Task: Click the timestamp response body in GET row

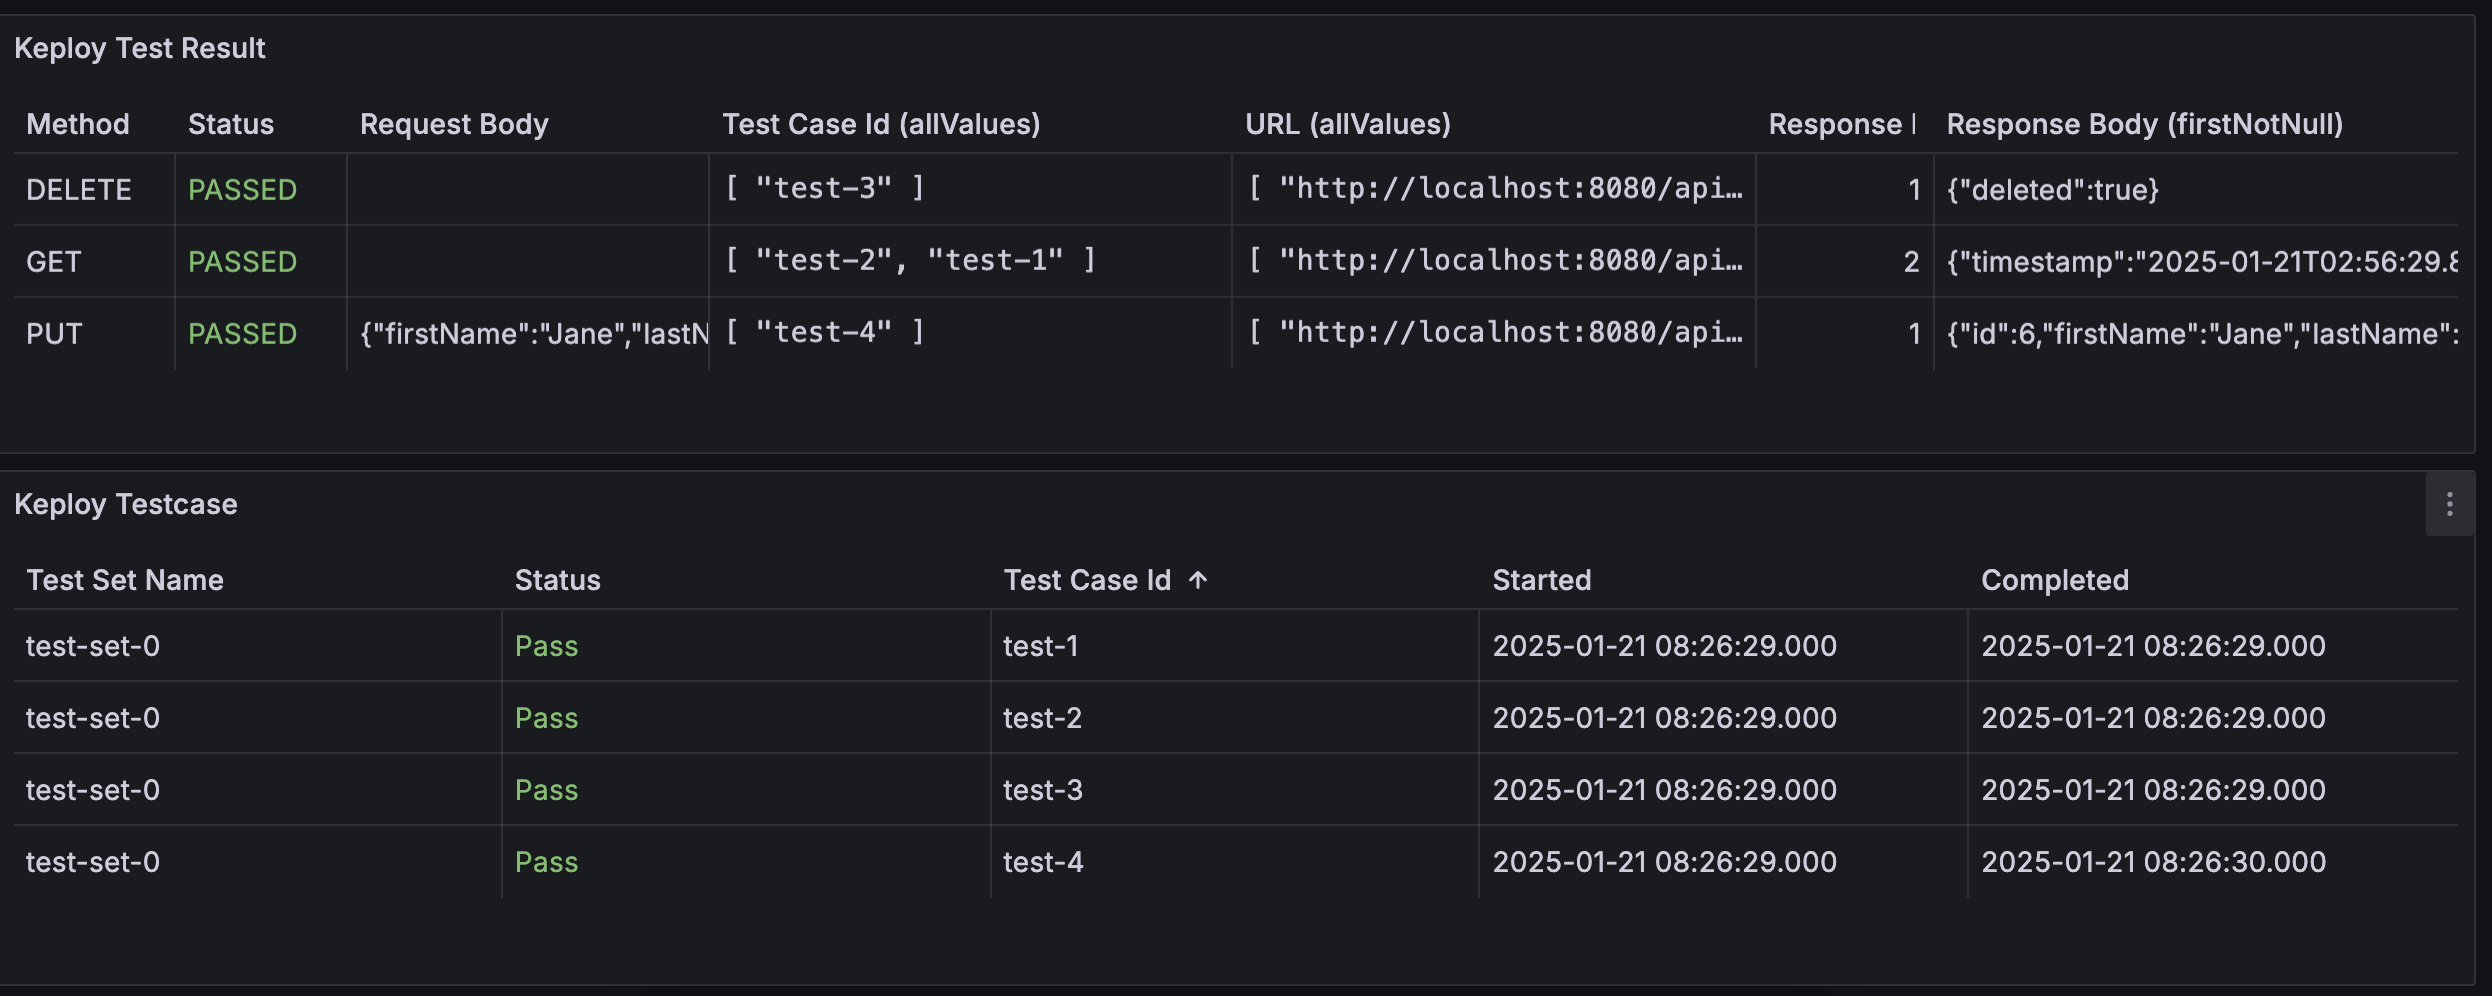Action: click(x=2202, y=262)
